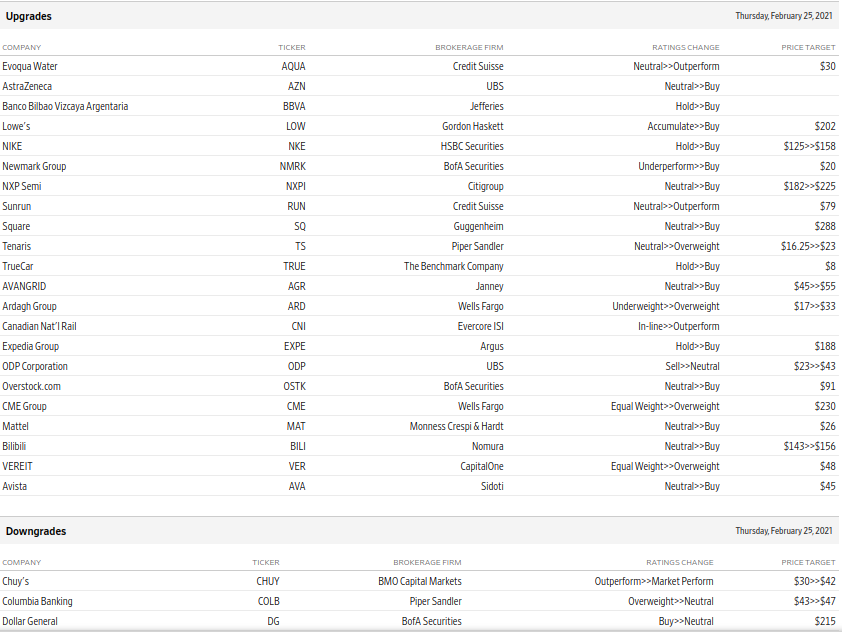Click the $202 price target for Lowe's
Image resolution: width=842 pixels, height=632 pixels.
pyautogui.click(x=825, y=126)
